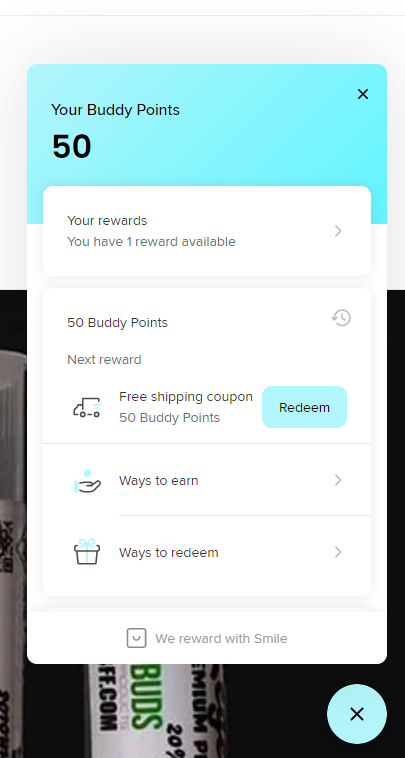This screenshot has width=405, height=758.
Task: Open the Your rewards card
Action: tap(207, 231)
